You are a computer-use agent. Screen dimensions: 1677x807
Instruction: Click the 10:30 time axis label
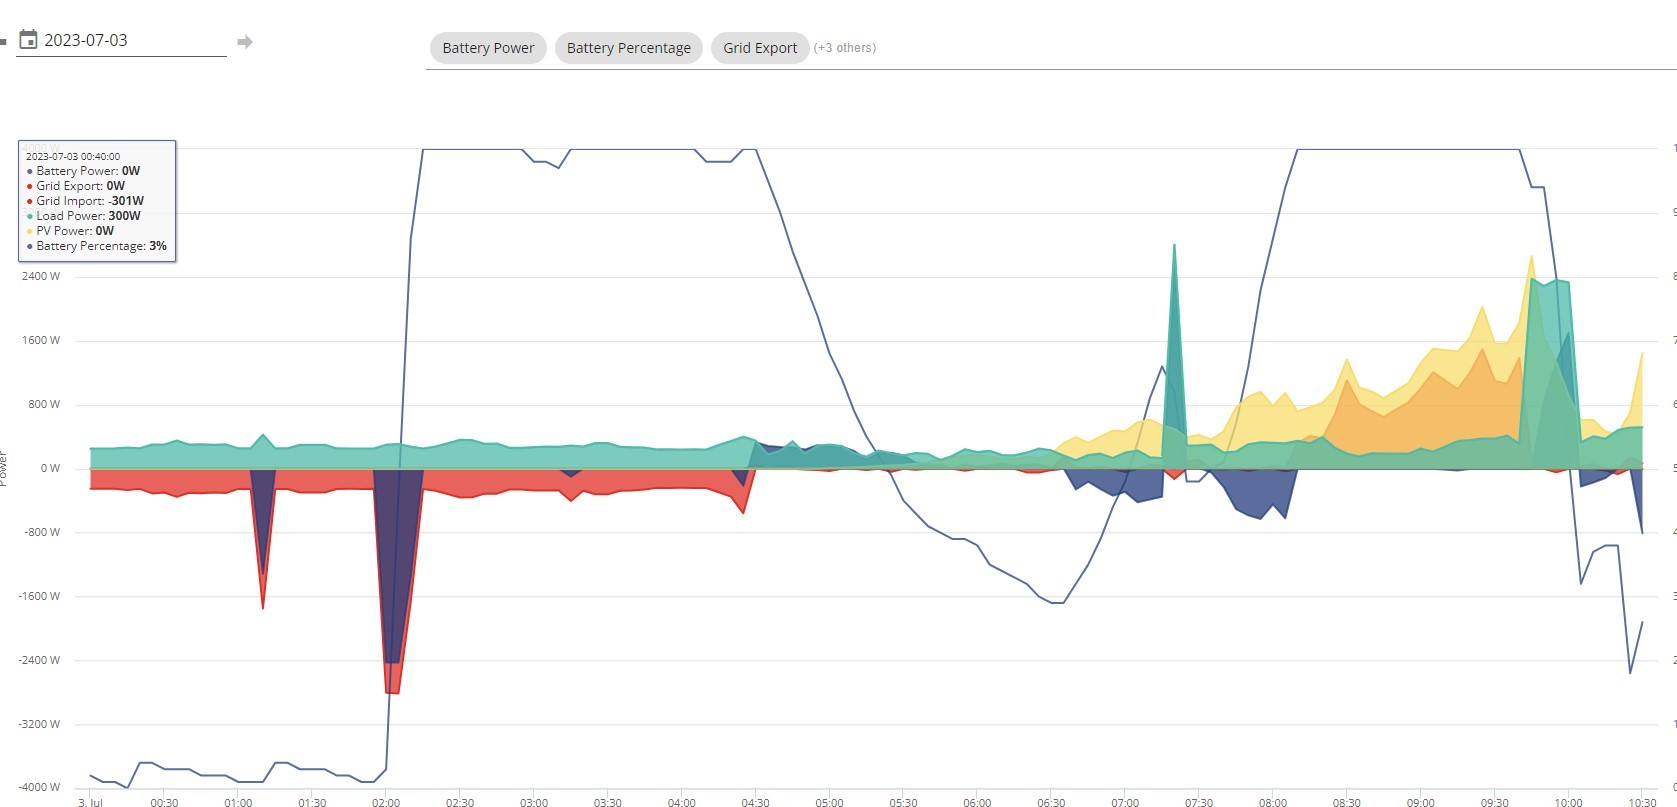pyautogui.click(x=1643, y=802)
